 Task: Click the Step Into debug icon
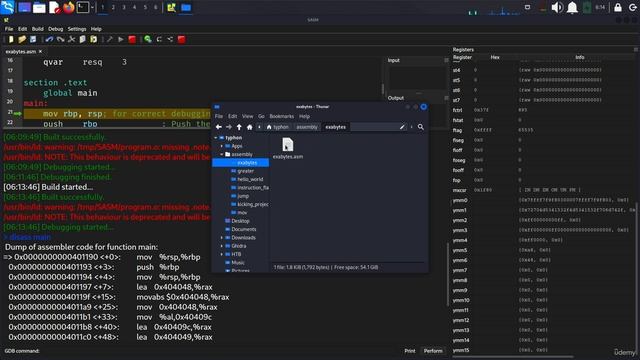(170, 39)
